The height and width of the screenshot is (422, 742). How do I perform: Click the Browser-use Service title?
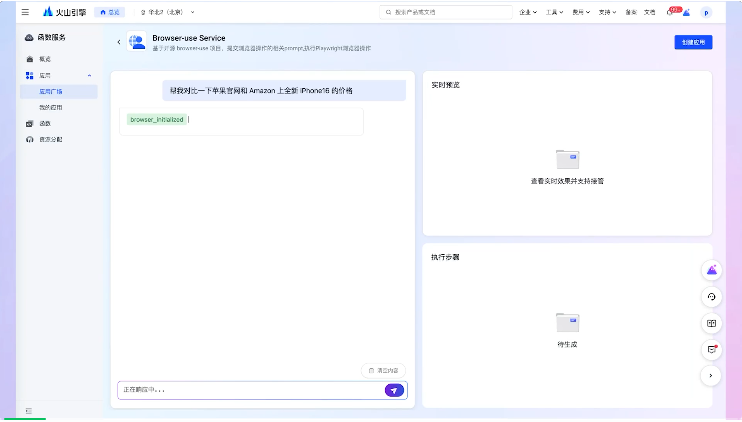(x=189, y=38)
